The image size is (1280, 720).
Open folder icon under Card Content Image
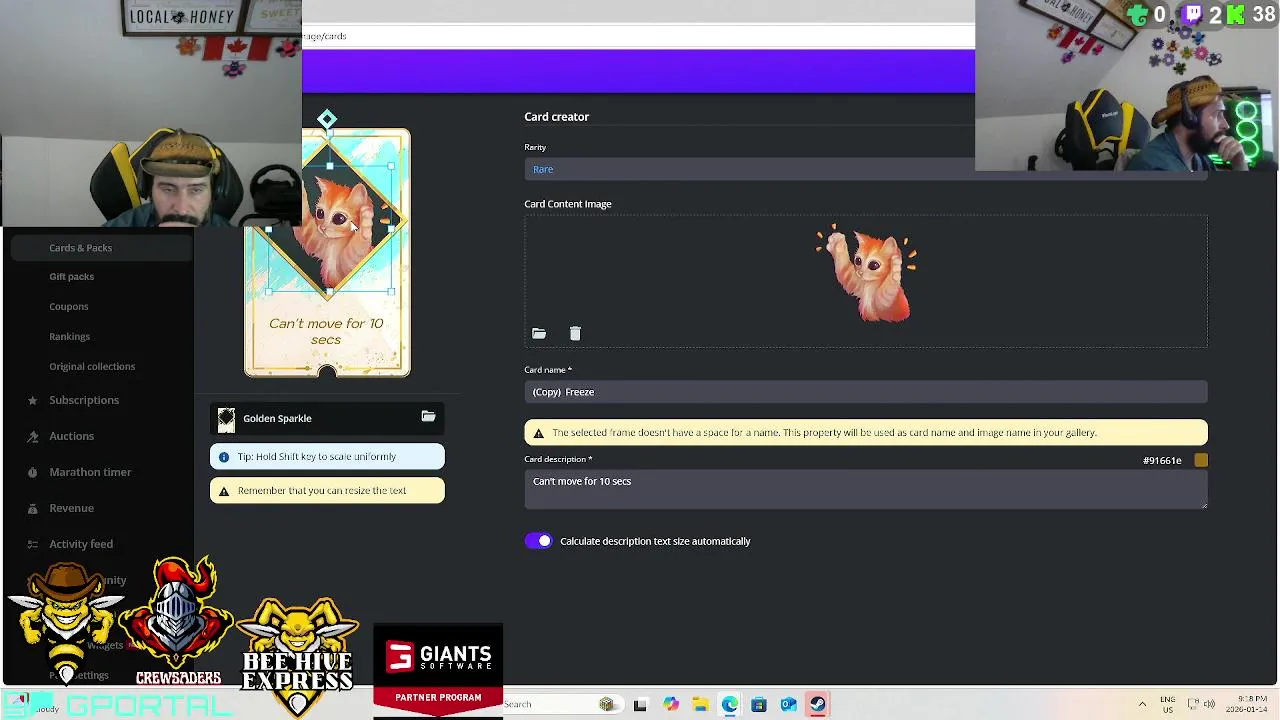[x=539, y=334]
